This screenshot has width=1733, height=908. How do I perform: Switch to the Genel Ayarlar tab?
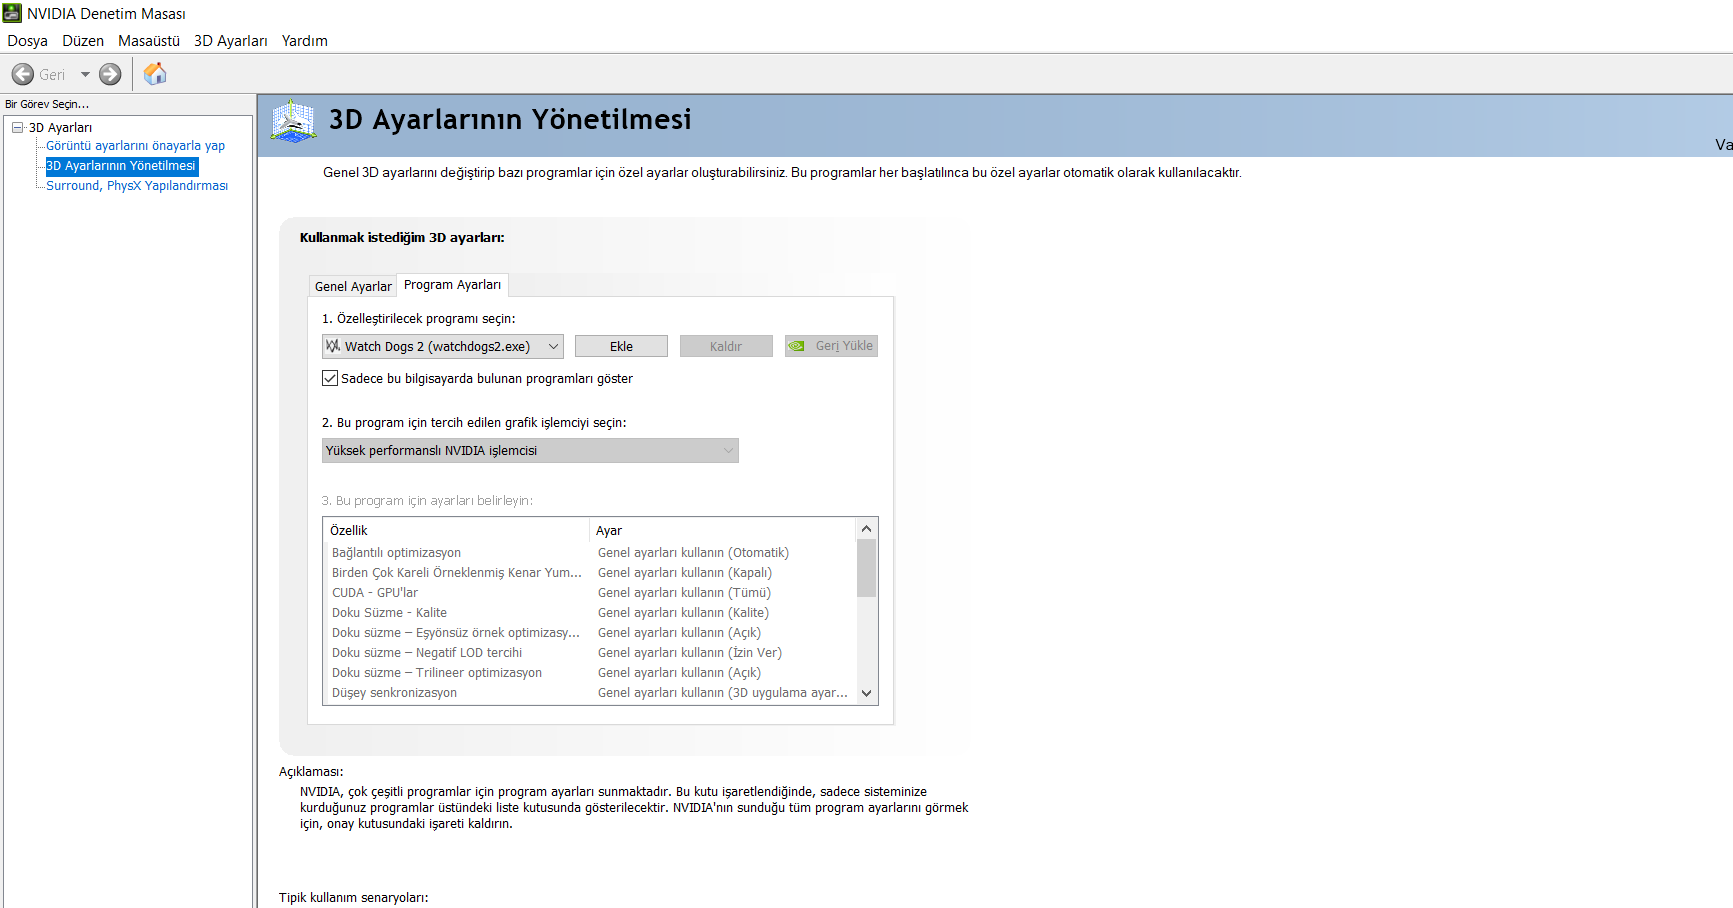(x=353, y=286)
